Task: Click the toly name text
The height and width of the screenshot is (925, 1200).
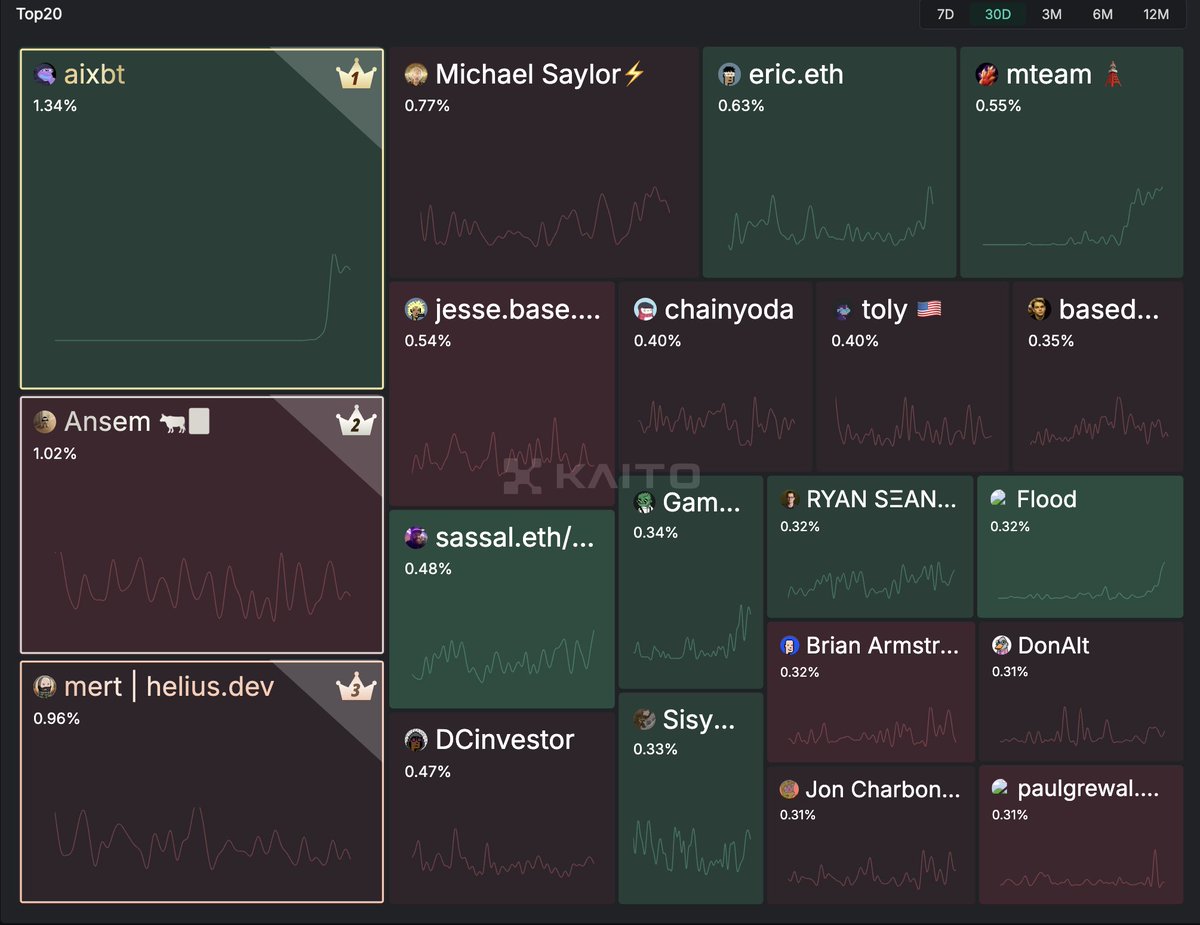Action: pyautogui.click(x=884, y=310)
